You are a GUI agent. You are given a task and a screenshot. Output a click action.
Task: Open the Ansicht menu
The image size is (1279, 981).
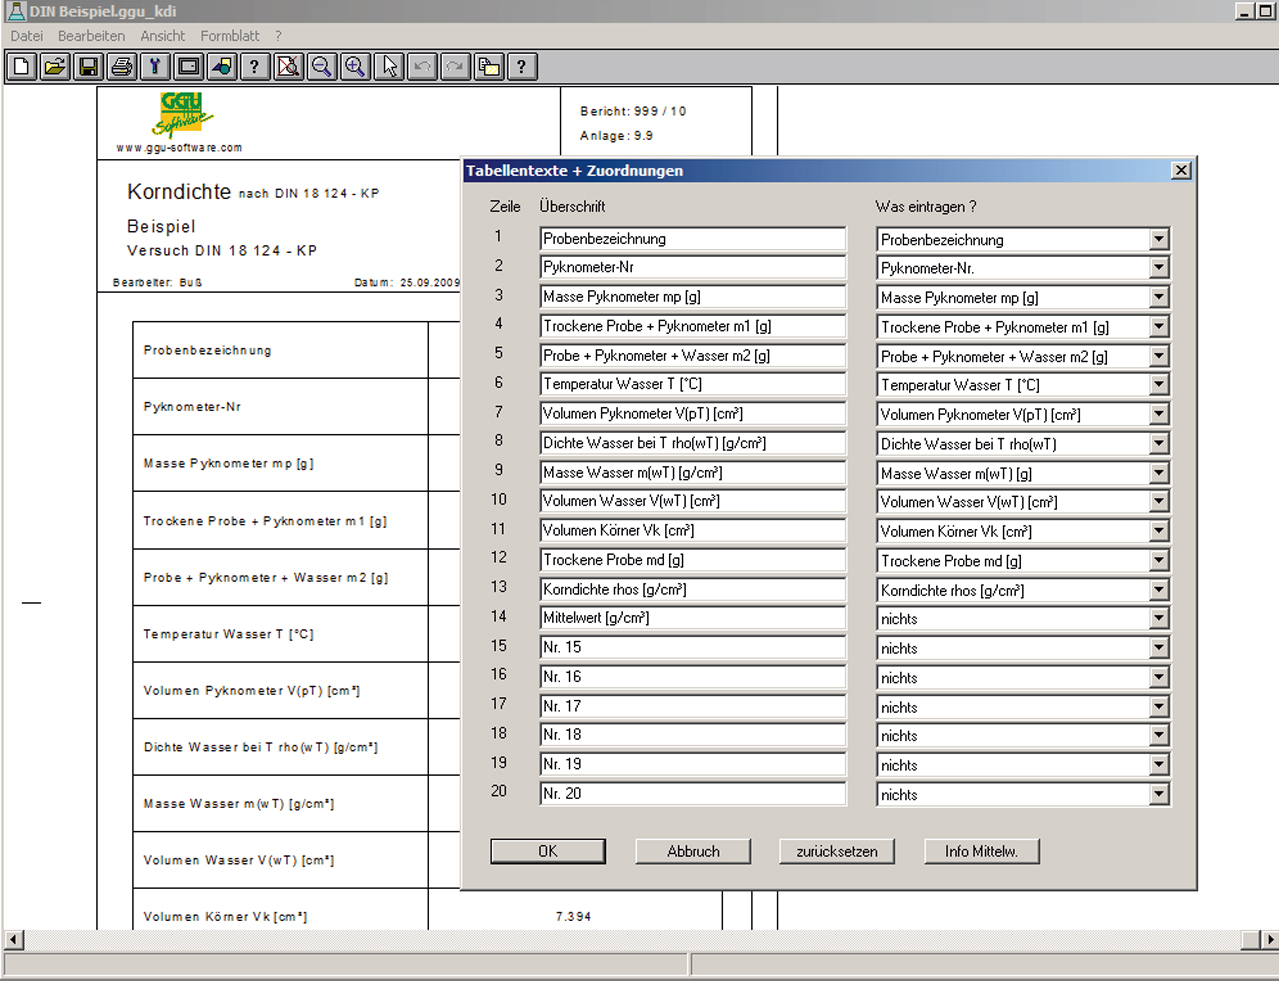(163, 36)
